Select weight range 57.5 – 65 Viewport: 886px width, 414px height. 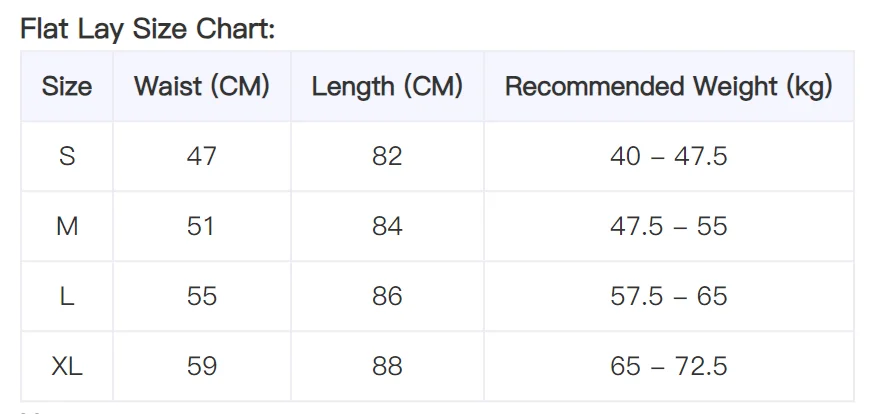tap(669, 296)
